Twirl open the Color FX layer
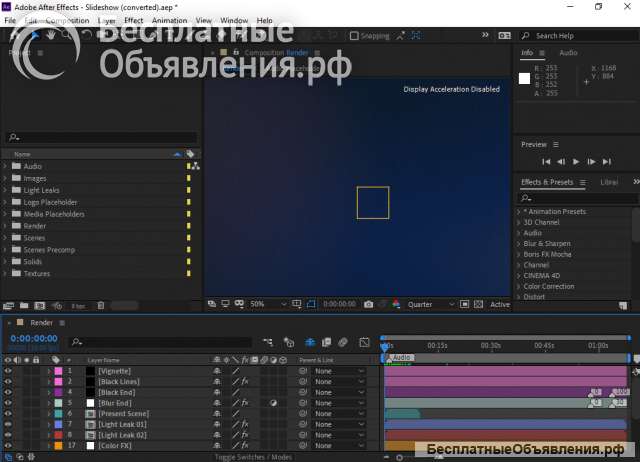This screenshot has height=462, width=640. (x=49, y=446)
